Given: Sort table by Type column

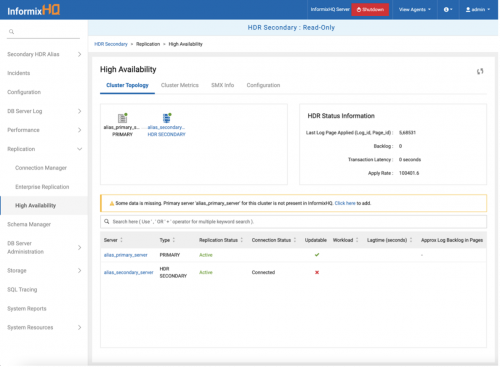Looking at the screenshot, I should [174, 240].
